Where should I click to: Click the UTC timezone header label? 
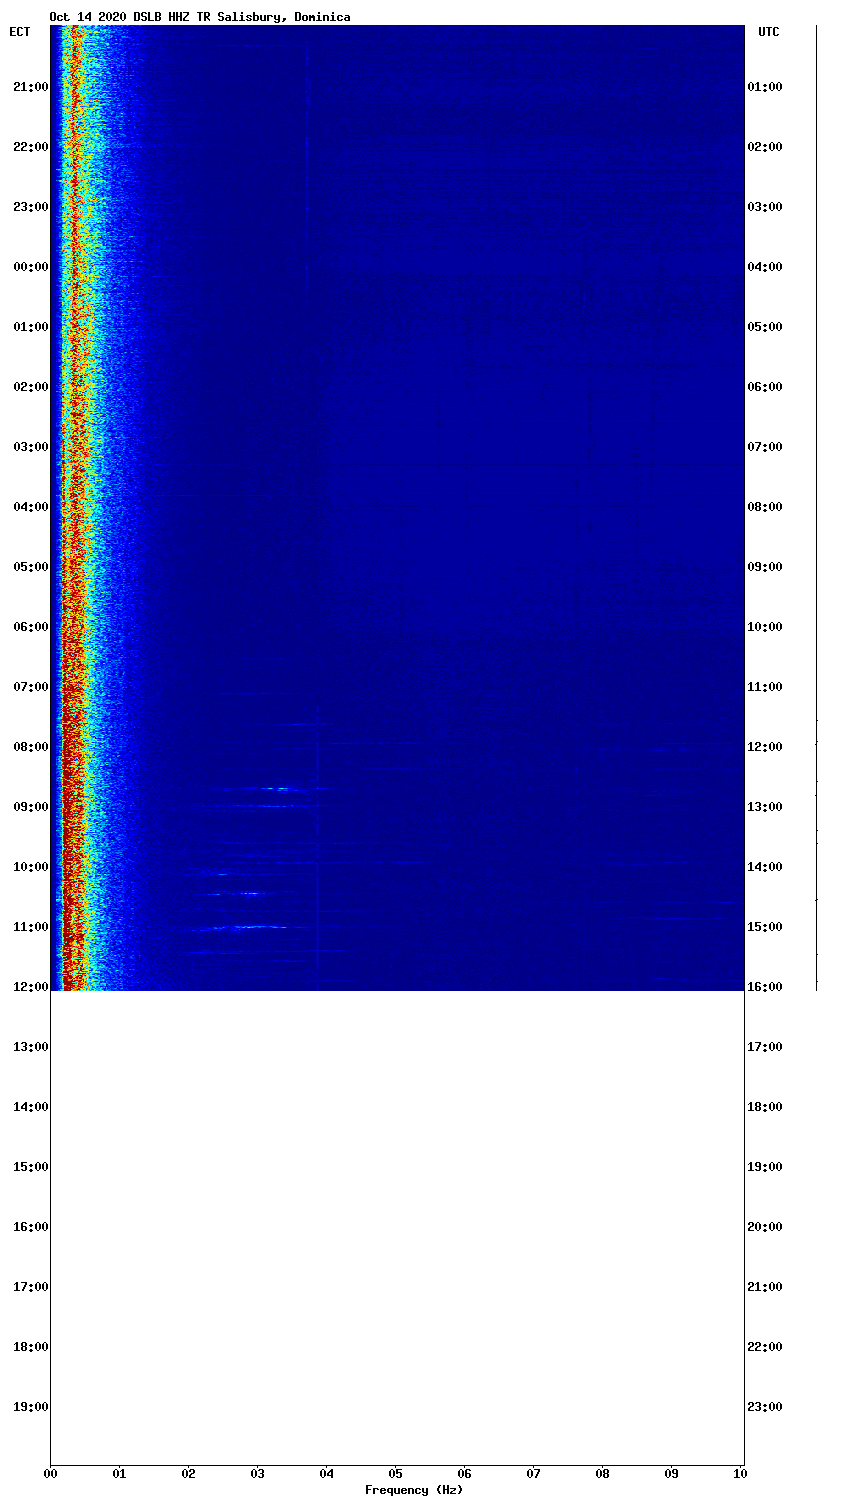768,32
